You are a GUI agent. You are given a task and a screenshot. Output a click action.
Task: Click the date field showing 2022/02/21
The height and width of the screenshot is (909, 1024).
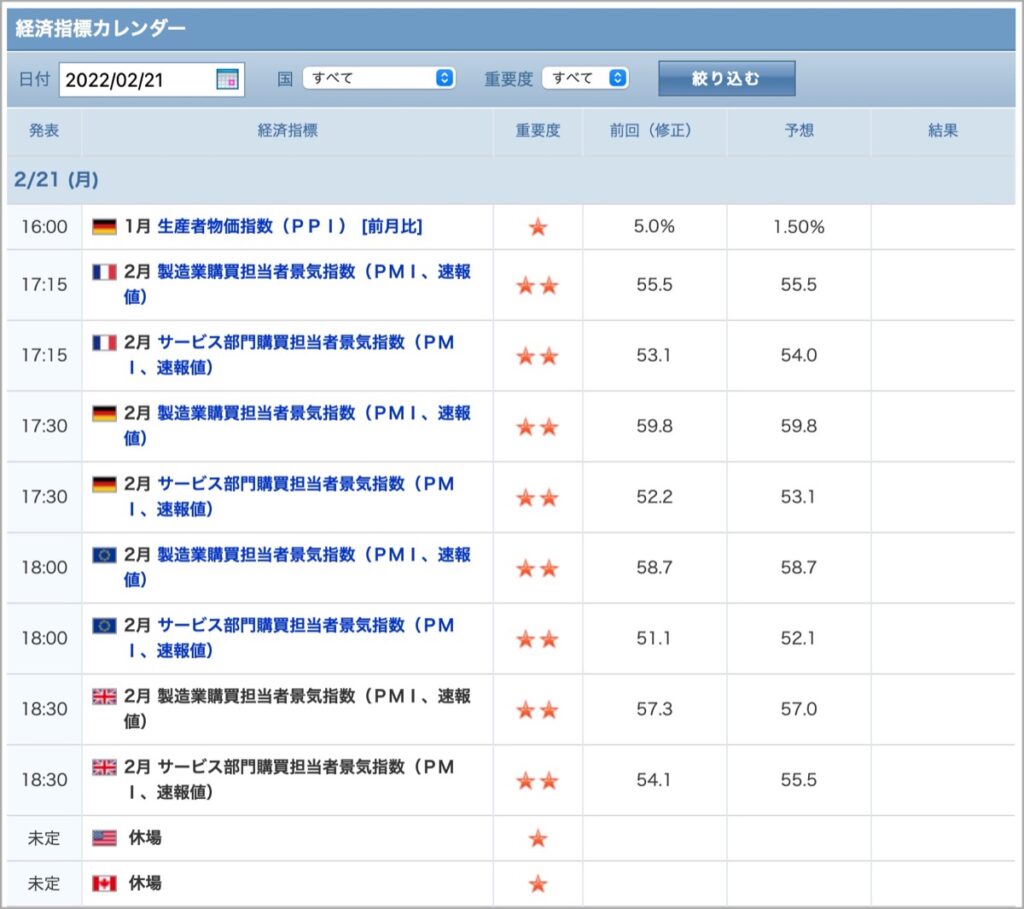[x=152, y=80]
